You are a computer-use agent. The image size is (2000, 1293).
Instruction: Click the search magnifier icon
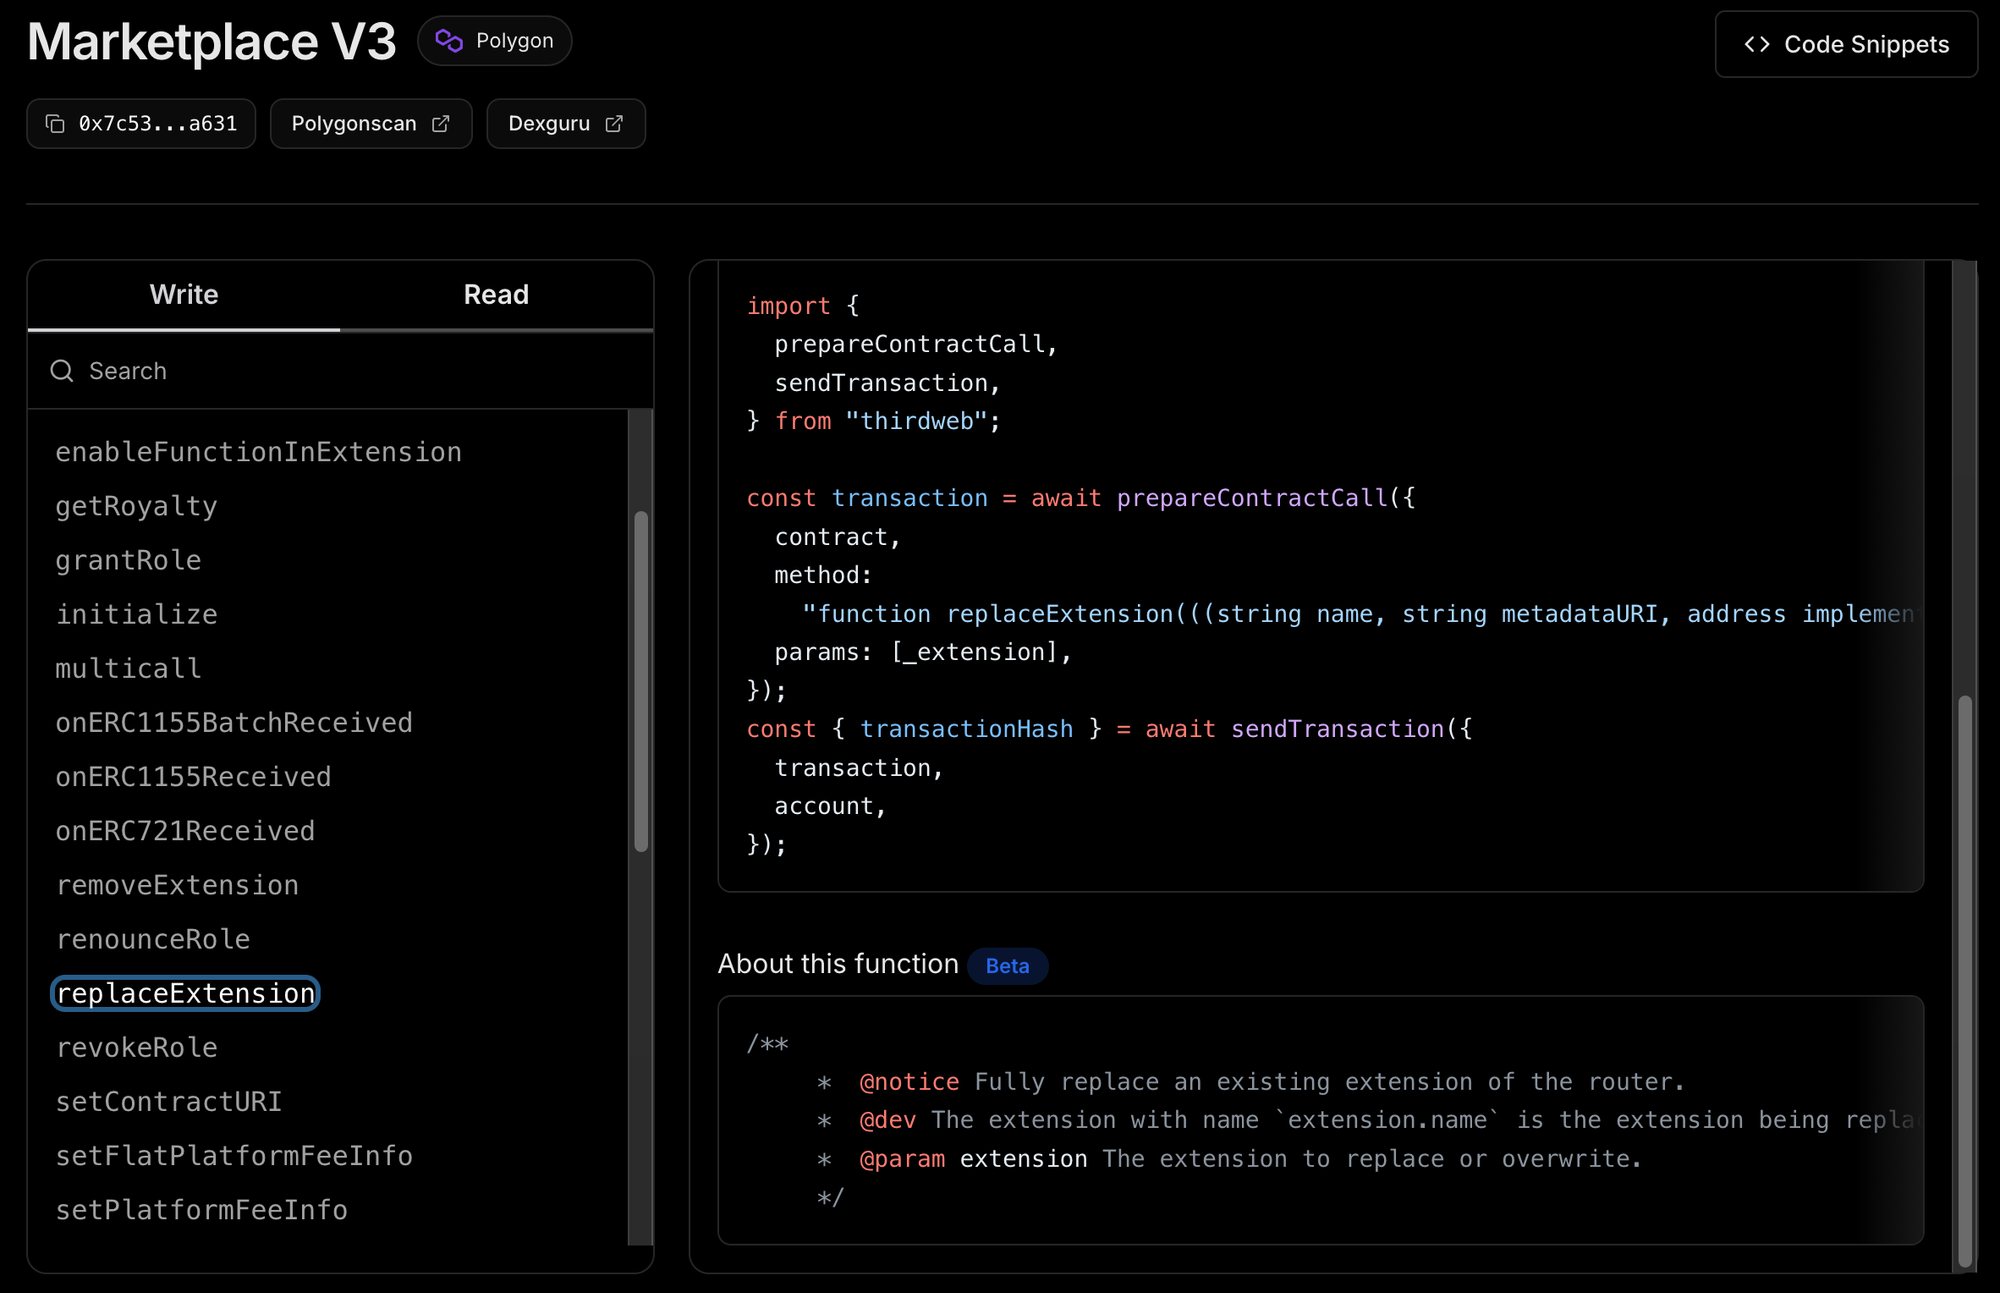pos(62,371)
